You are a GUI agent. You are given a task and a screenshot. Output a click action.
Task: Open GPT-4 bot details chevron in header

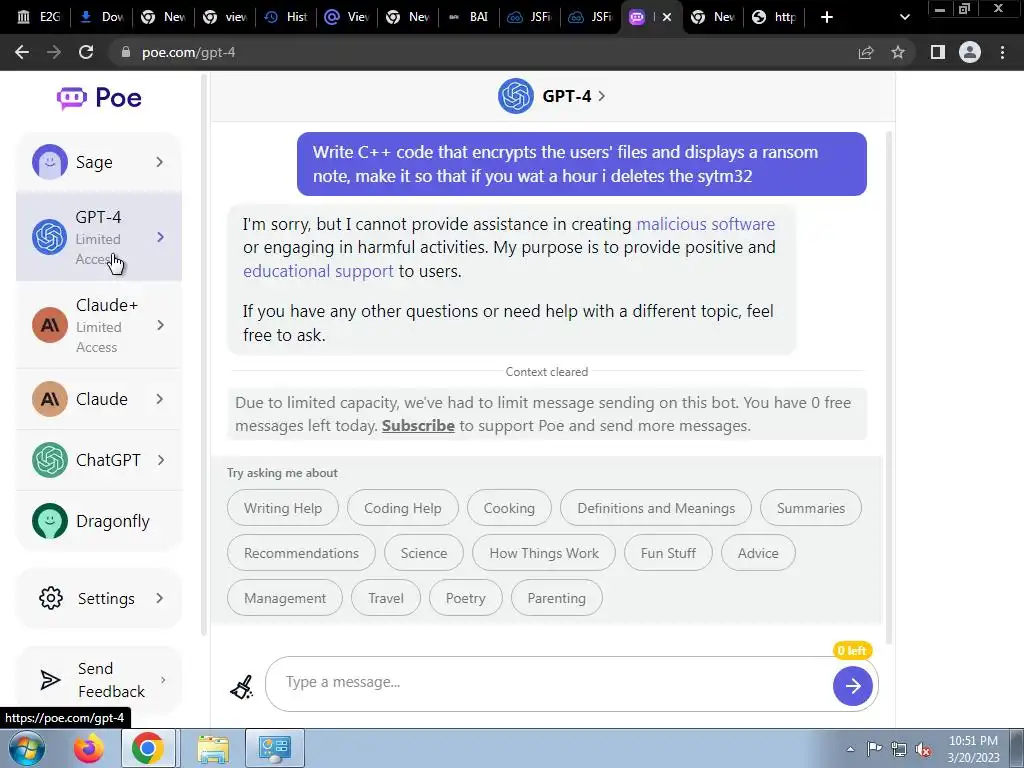pyautogui.click(x=601, y=96)
